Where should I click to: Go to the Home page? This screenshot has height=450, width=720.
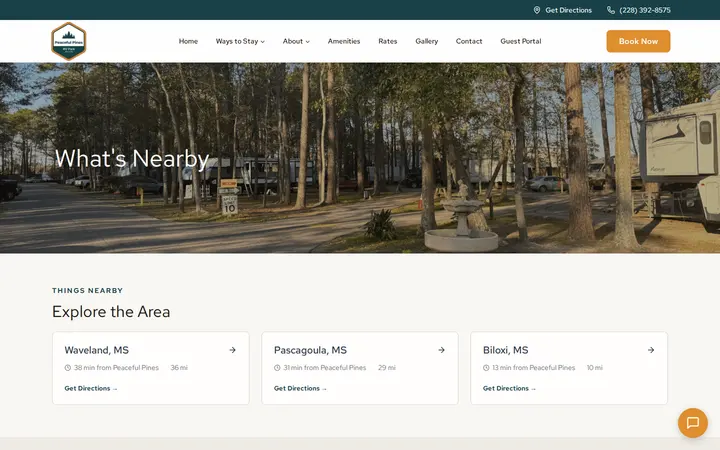188,41
